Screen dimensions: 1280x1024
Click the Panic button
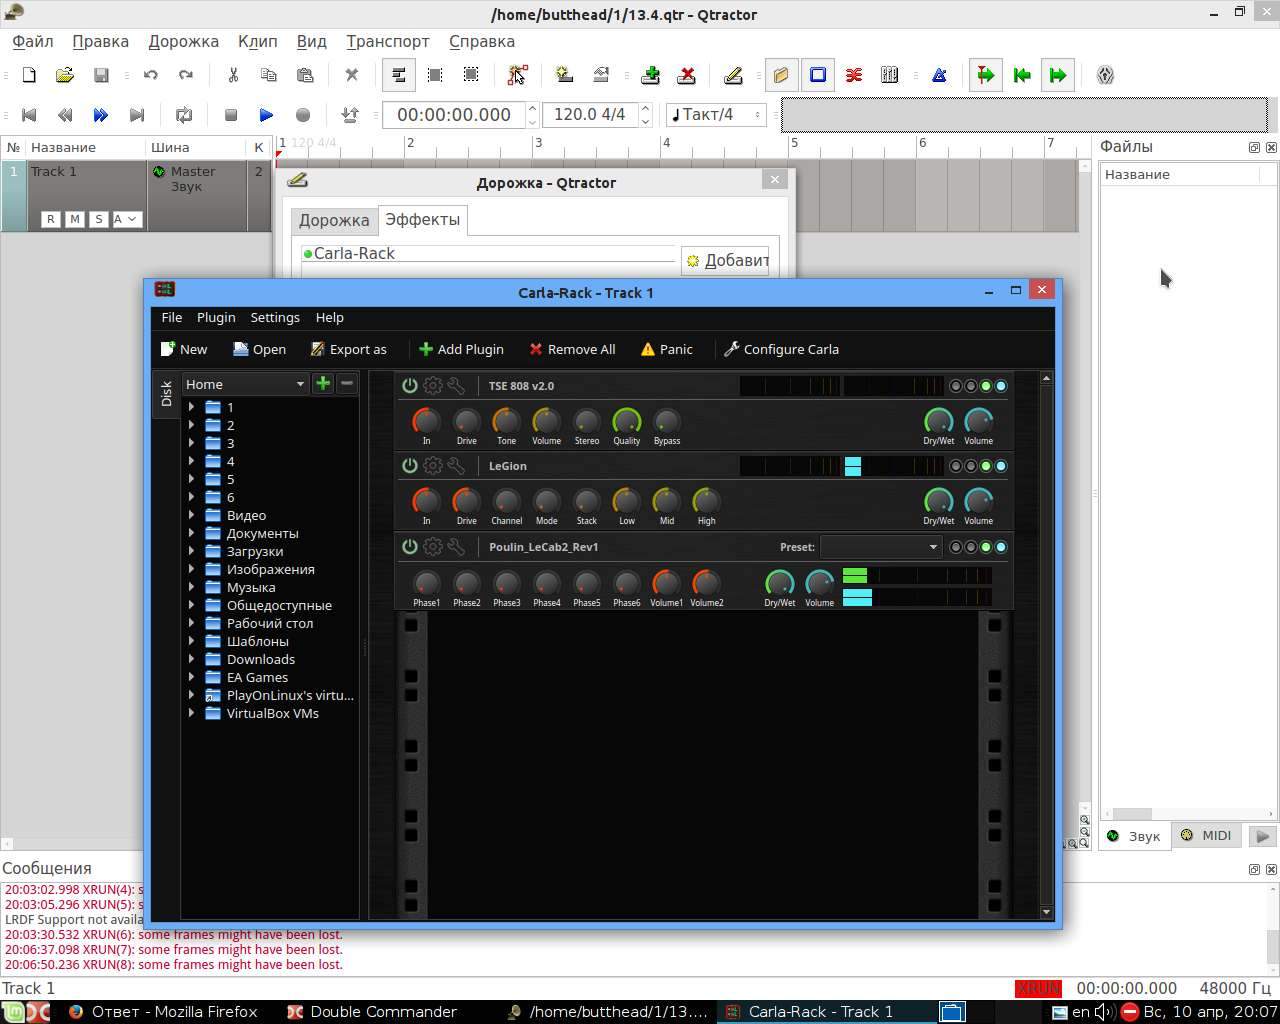click(666, 349)
